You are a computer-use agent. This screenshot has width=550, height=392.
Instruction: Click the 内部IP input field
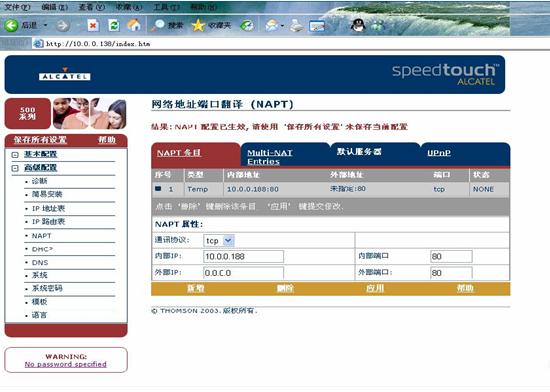pyautogui.click(x=243, y=256)
